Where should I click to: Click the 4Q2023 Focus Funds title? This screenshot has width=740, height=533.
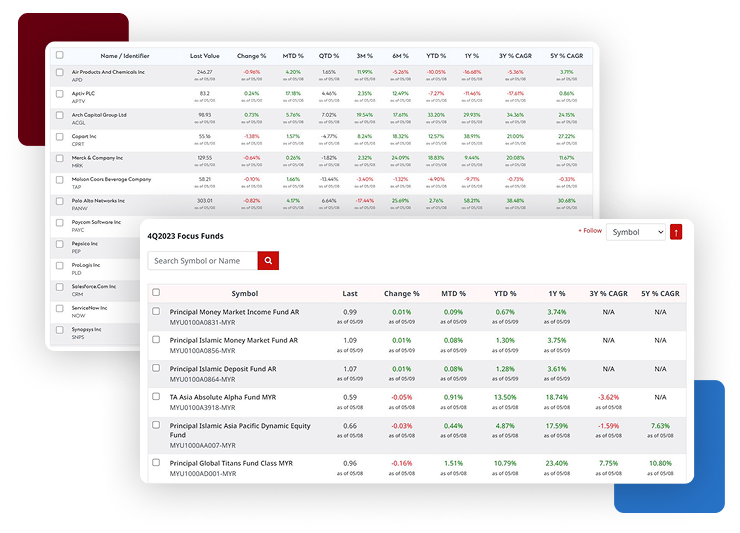[x=185, y=236]
